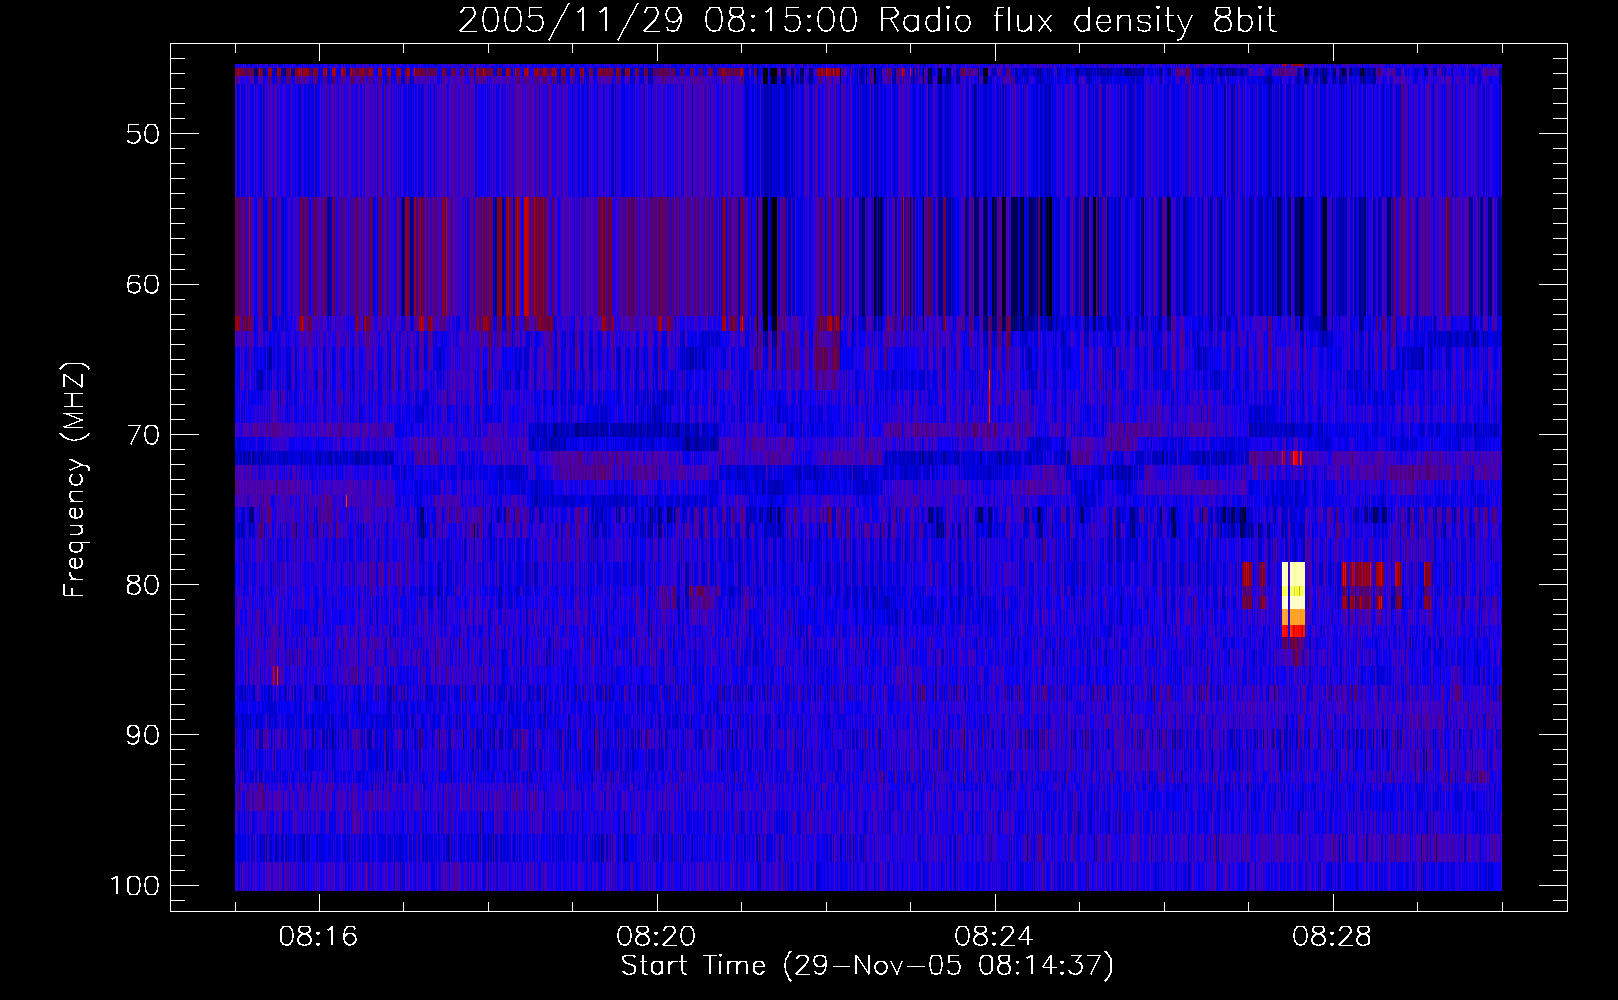Click the 08:24 time tick label
The height and width of the screenshot is (1000, 1618).
[995, 937]
